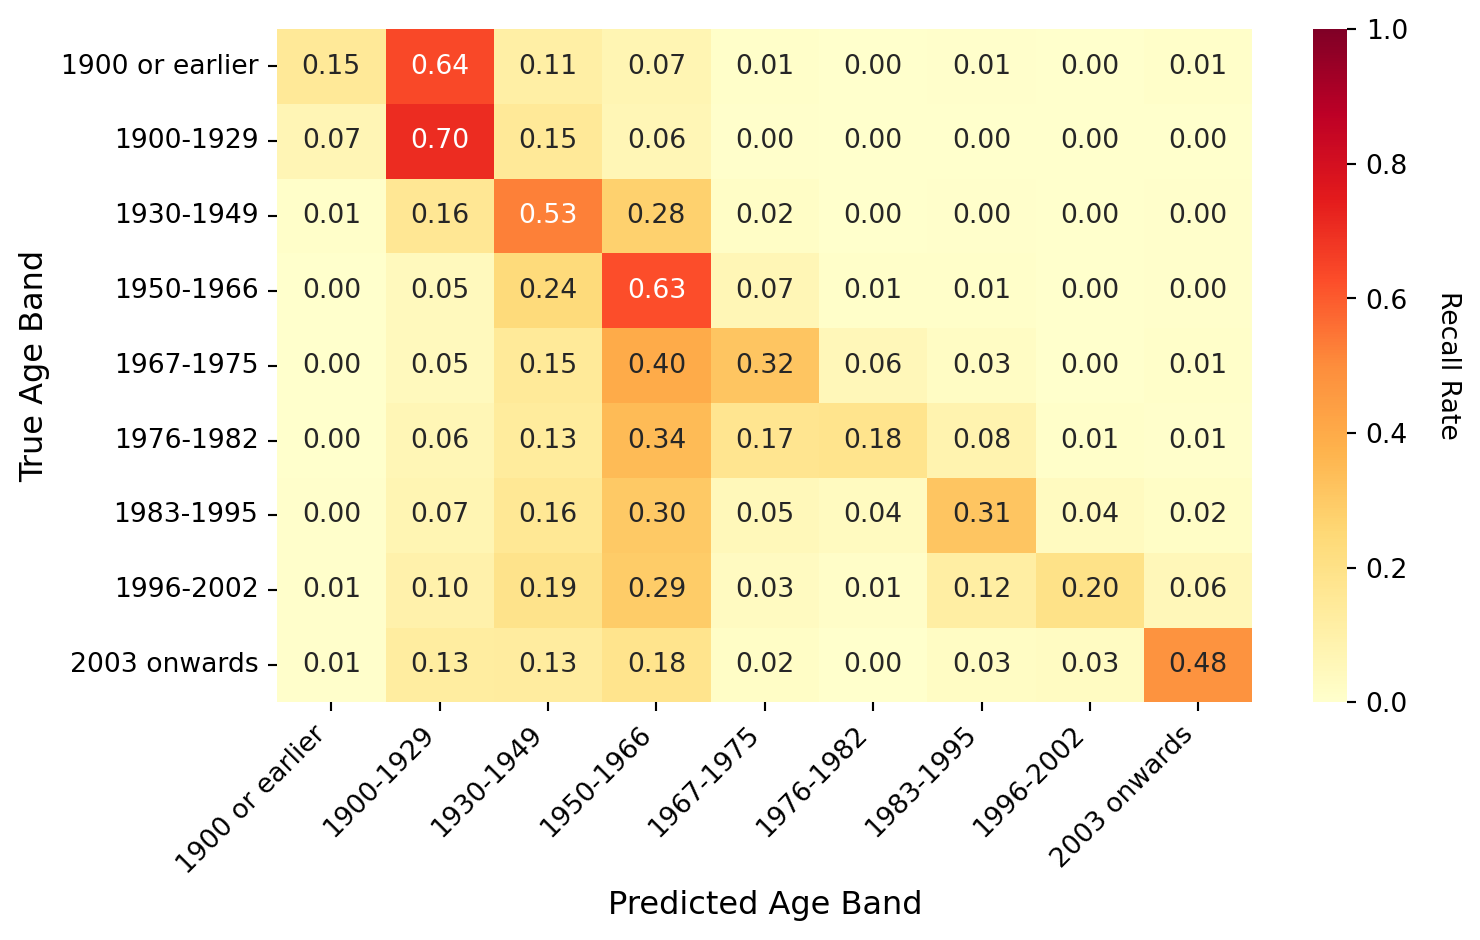Click the '1900 or earlier' y-axis row label

160,66
